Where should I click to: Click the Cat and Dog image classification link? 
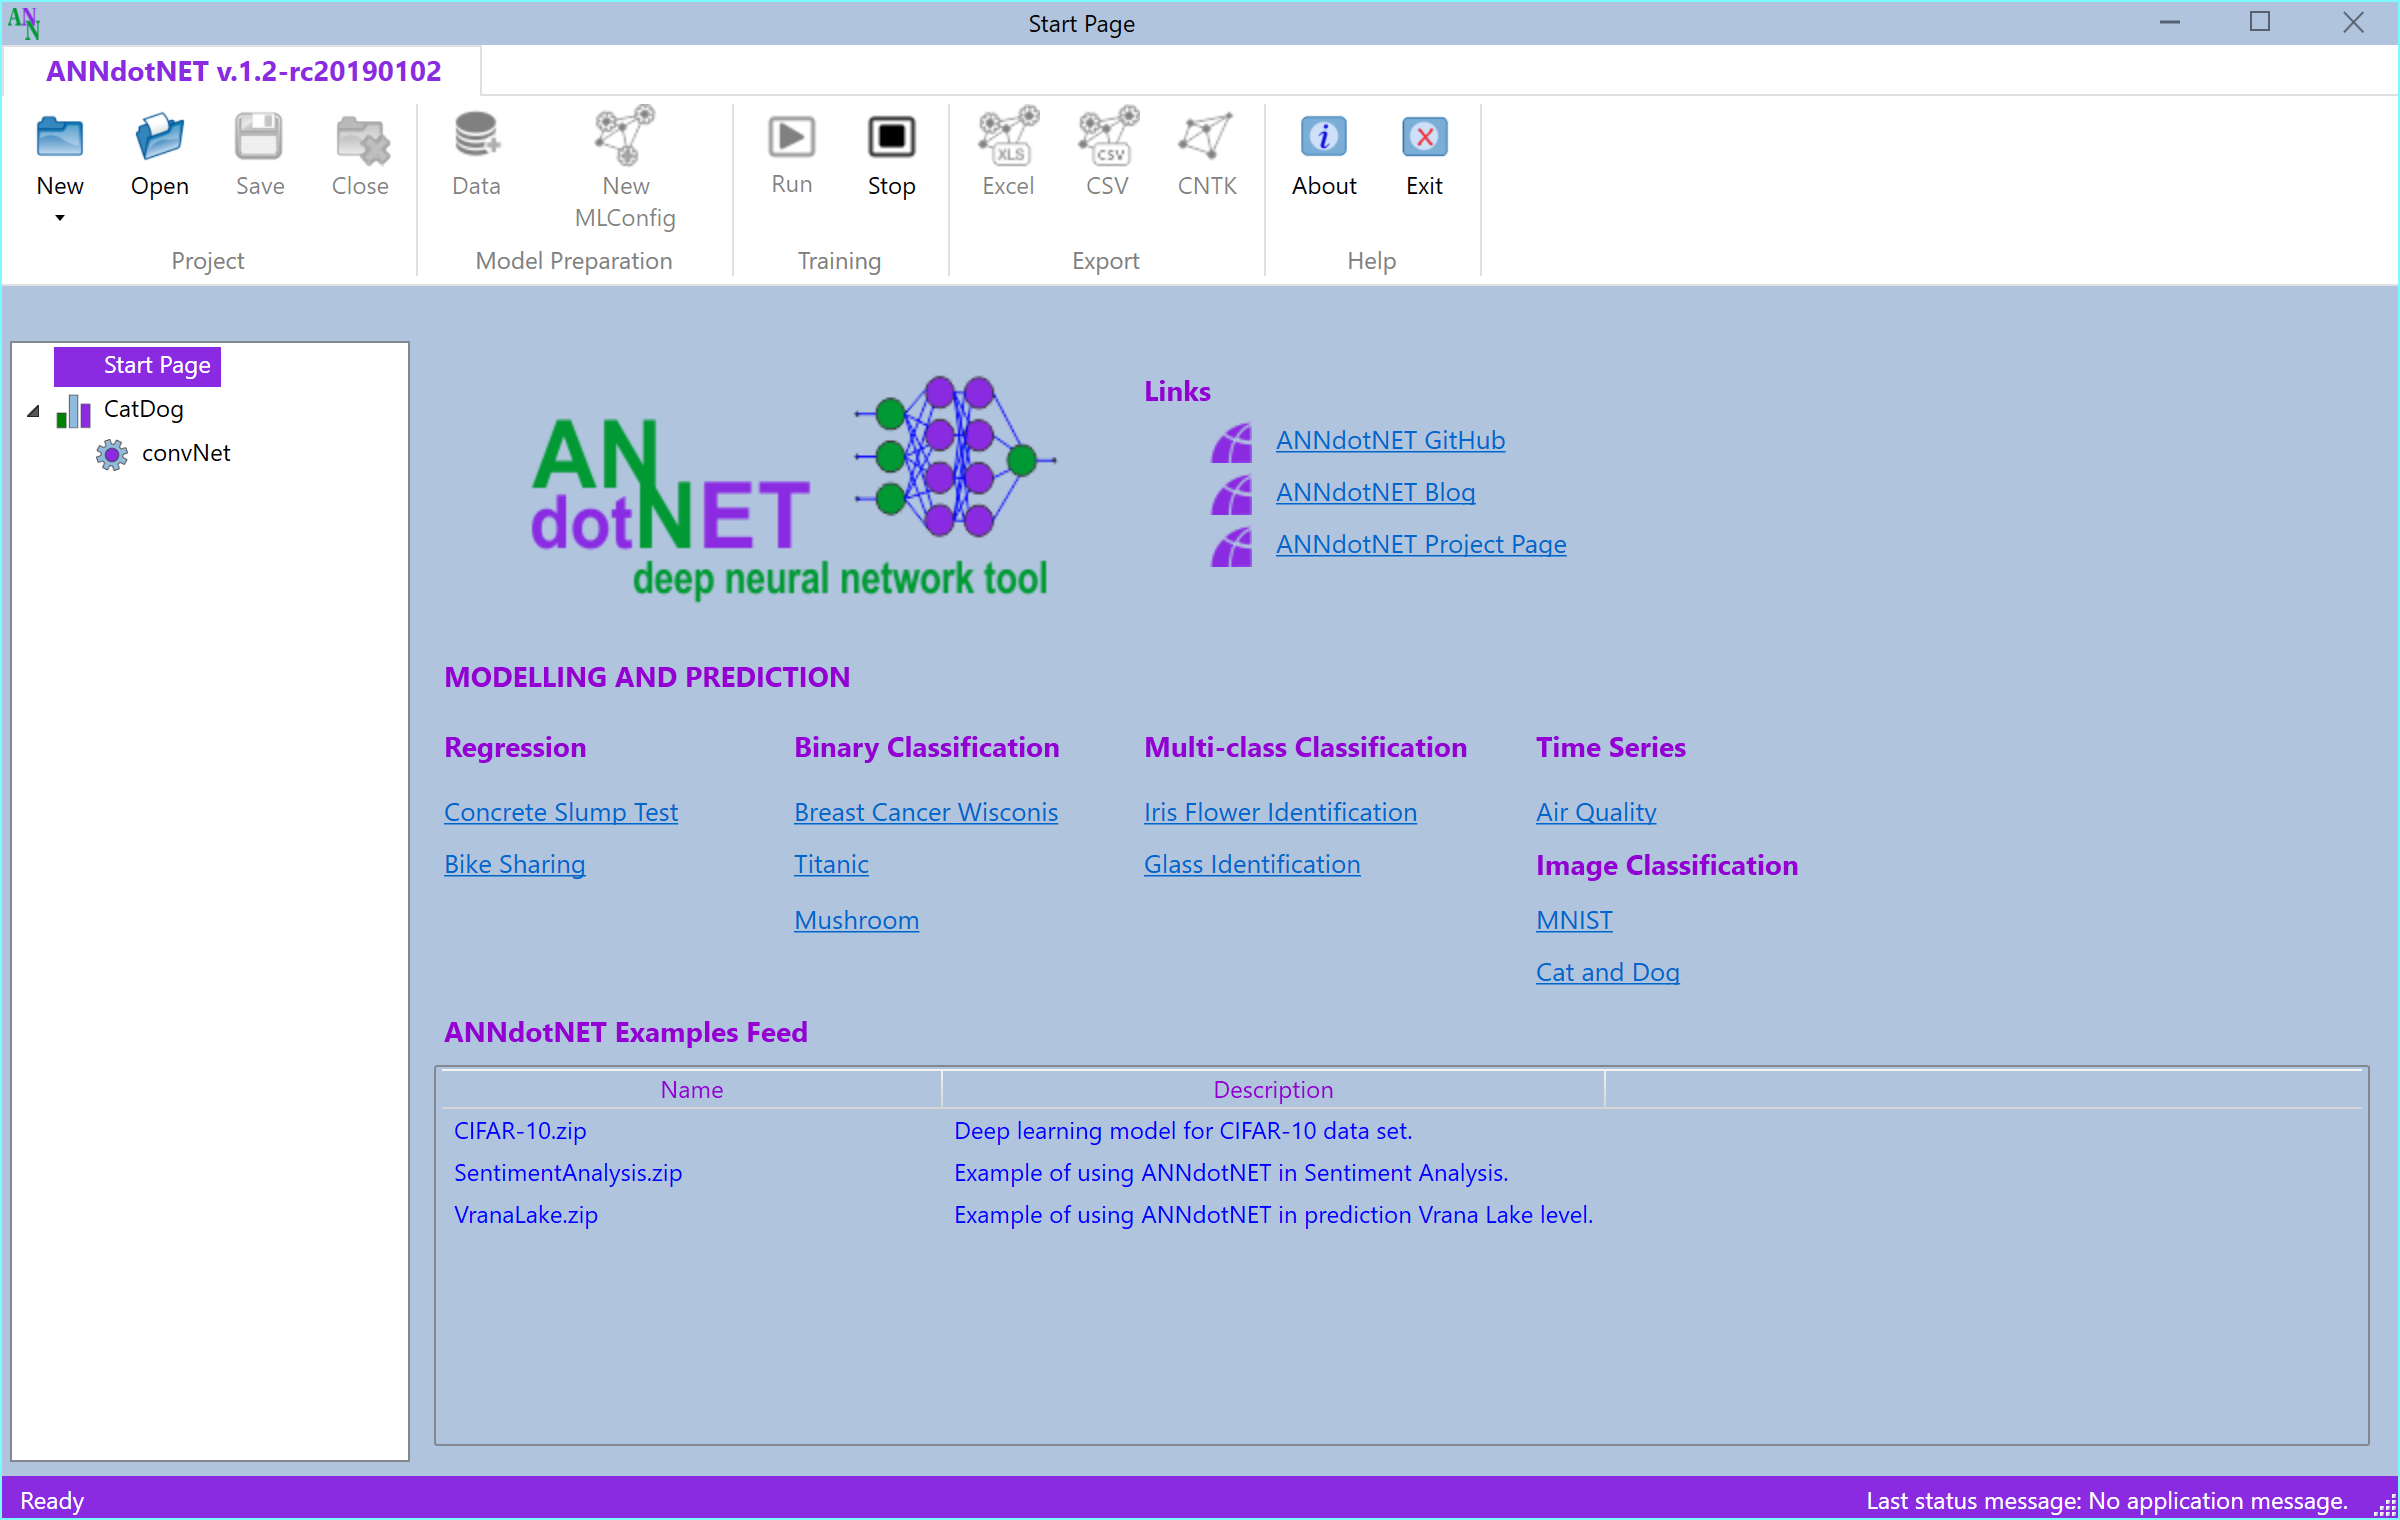tap(1606, 973)
